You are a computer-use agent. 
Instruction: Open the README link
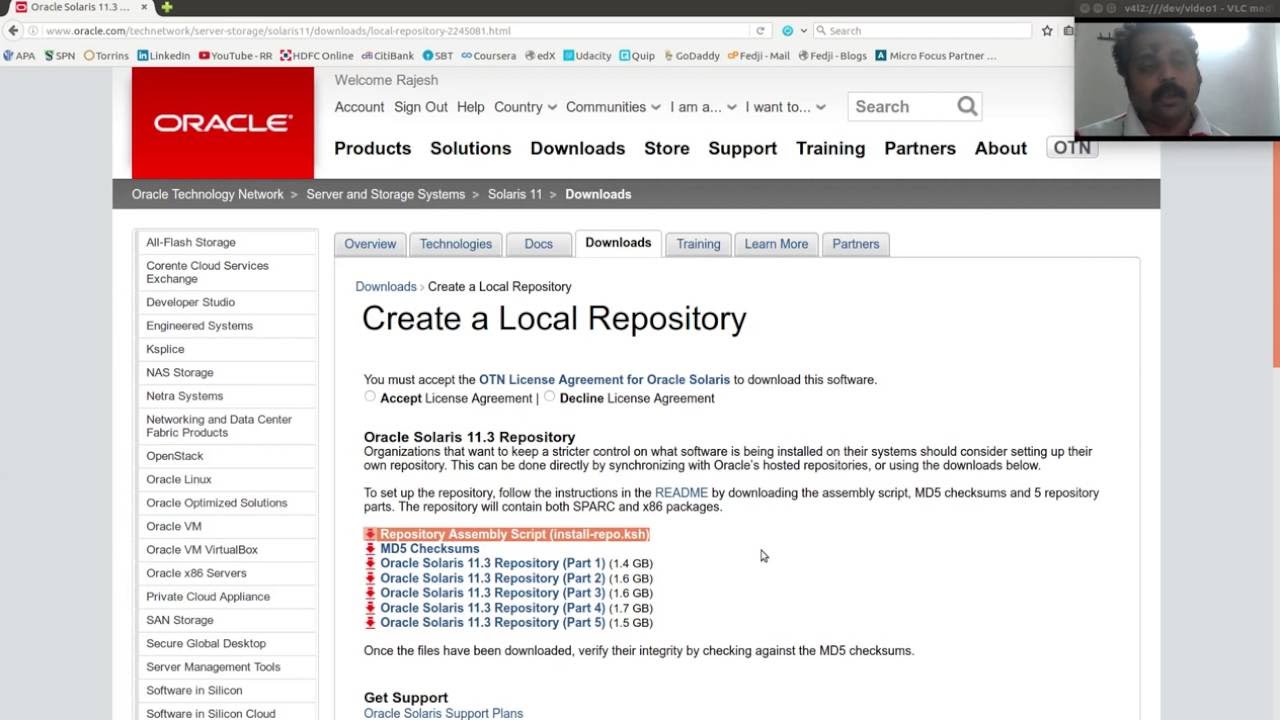tap(681, 493)
